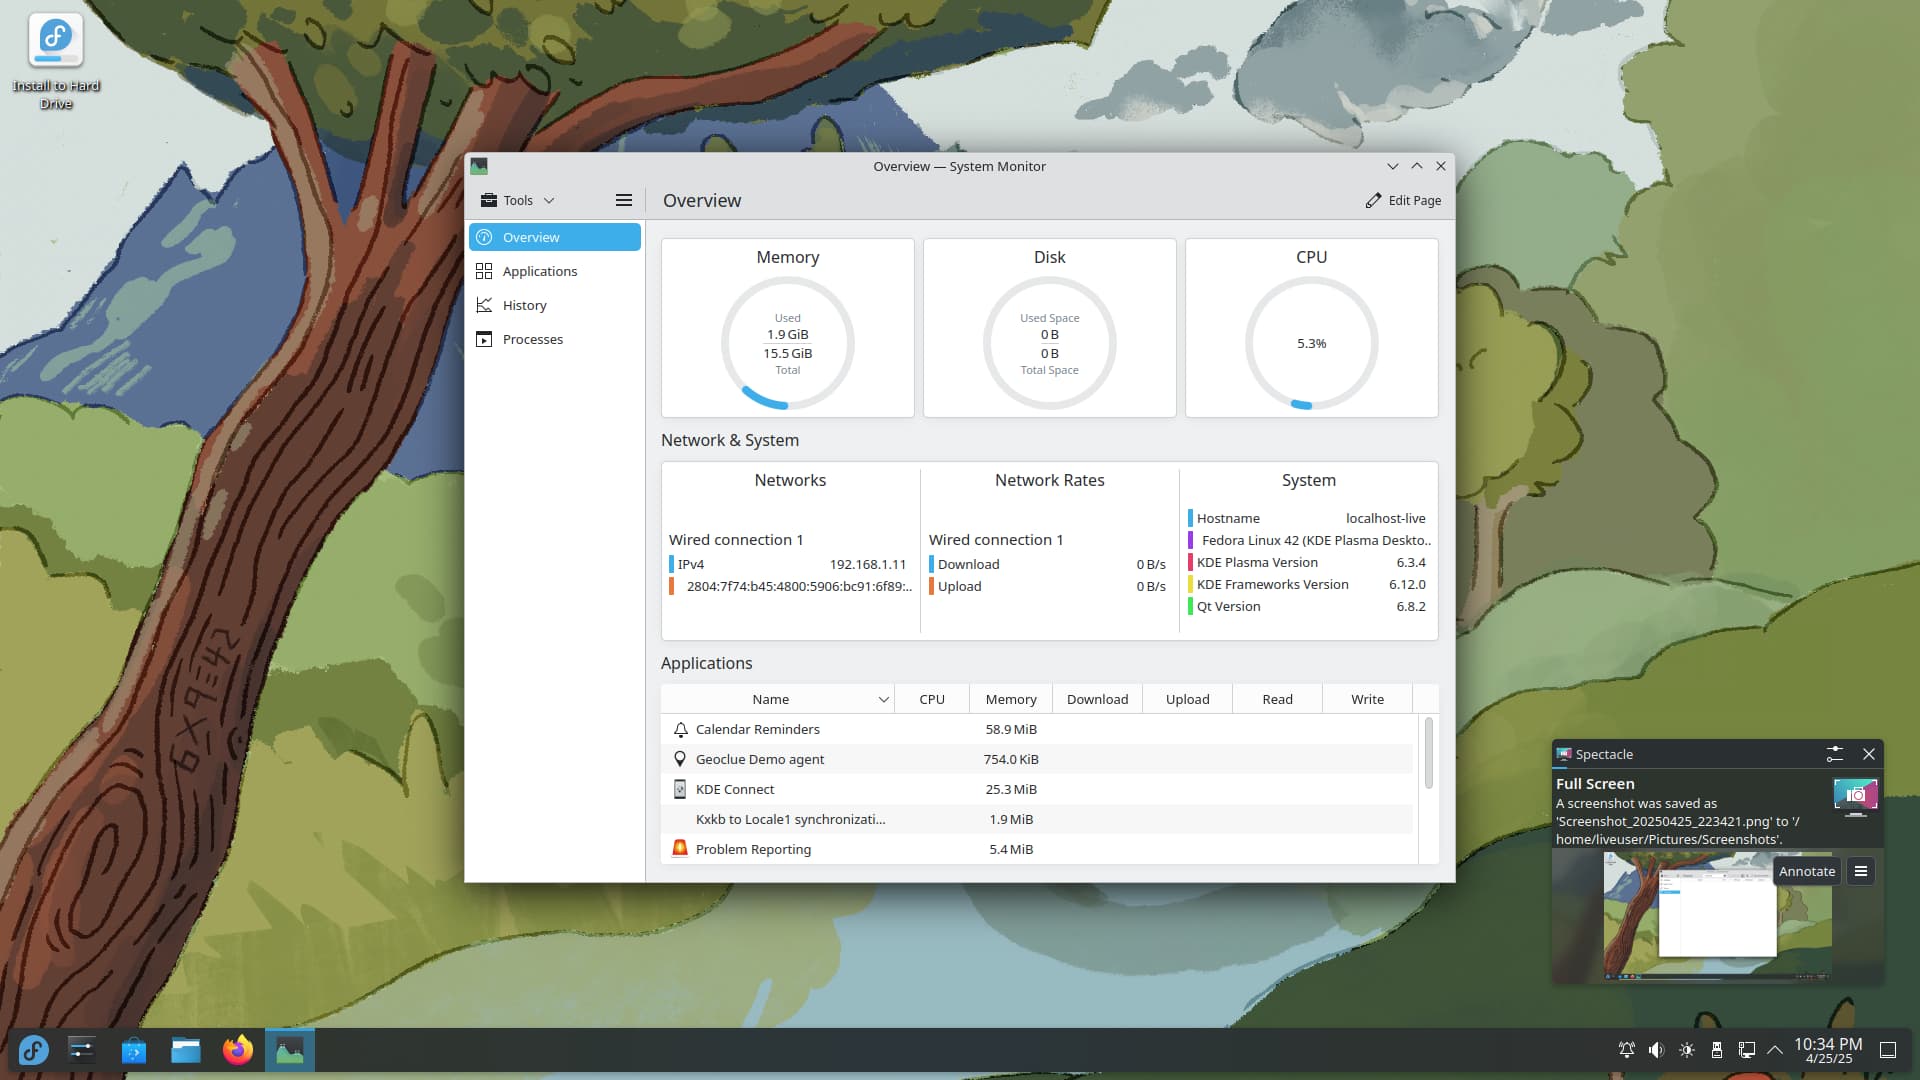Click the Qt Version 6.8.2 row
Screen dimensions: 1920x1080
click(x=1307, y=606)
